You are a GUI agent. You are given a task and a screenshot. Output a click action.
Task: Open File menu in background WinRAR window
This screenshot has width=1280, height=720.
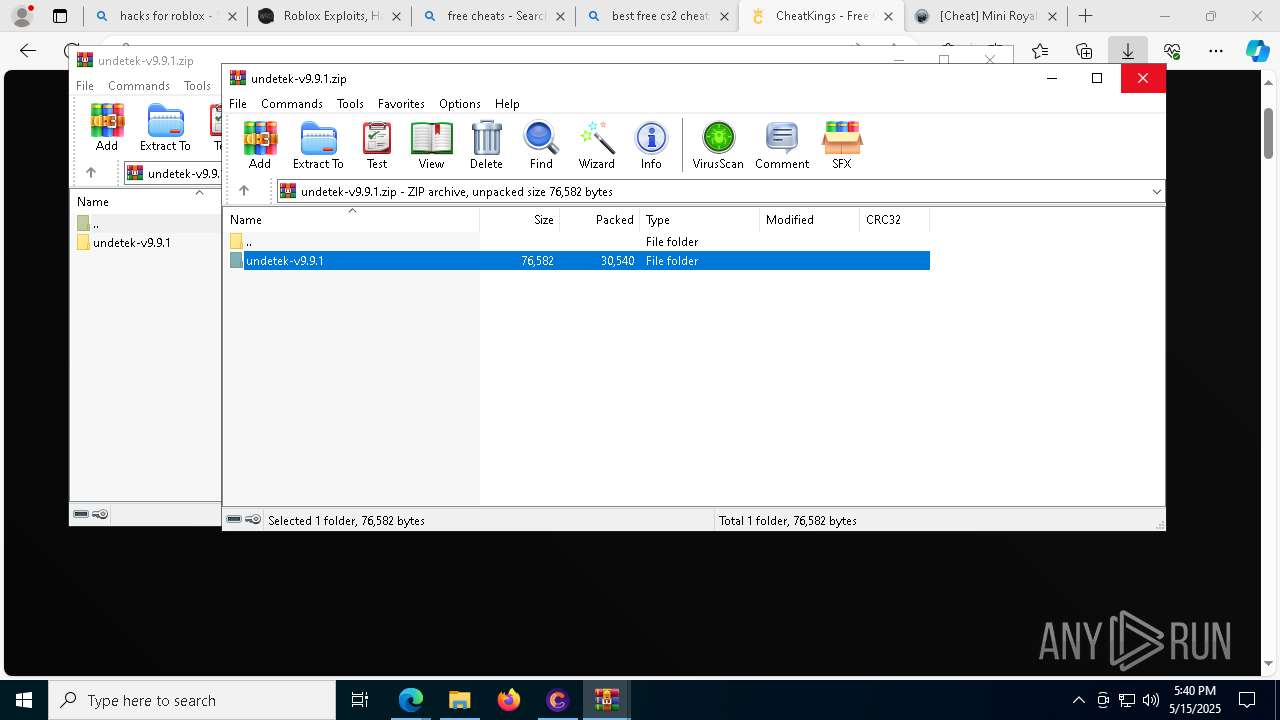click(x=85, y=86)
